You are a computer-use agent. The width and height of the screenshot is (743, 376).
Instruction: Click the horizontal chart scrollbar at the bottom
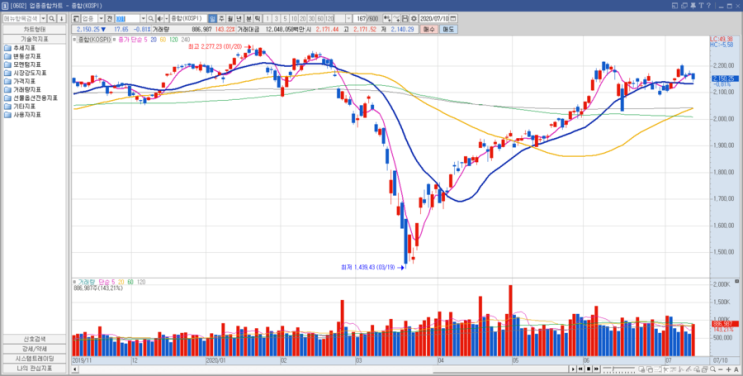[319, 369]
